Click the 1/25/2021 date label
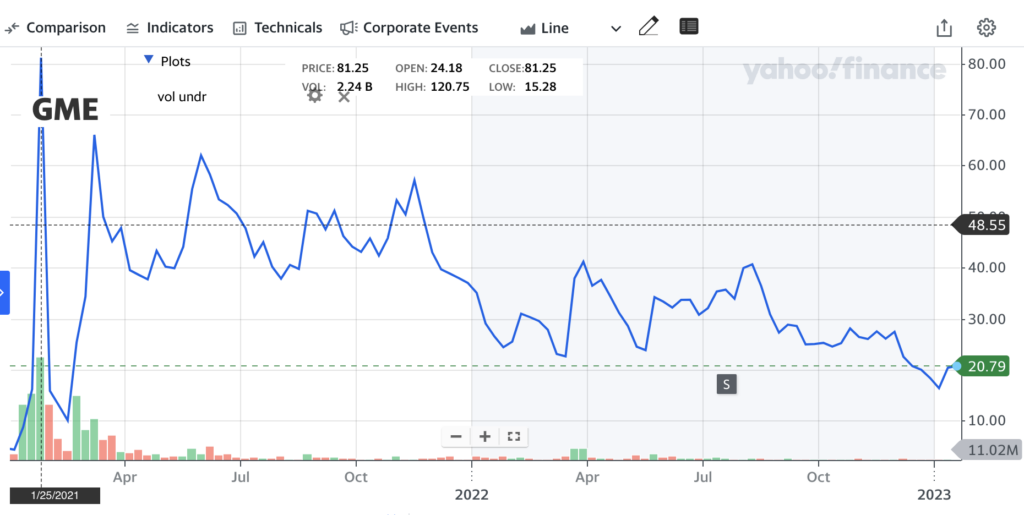Screen dimensions: 1024x515 (x=55, y=496)
